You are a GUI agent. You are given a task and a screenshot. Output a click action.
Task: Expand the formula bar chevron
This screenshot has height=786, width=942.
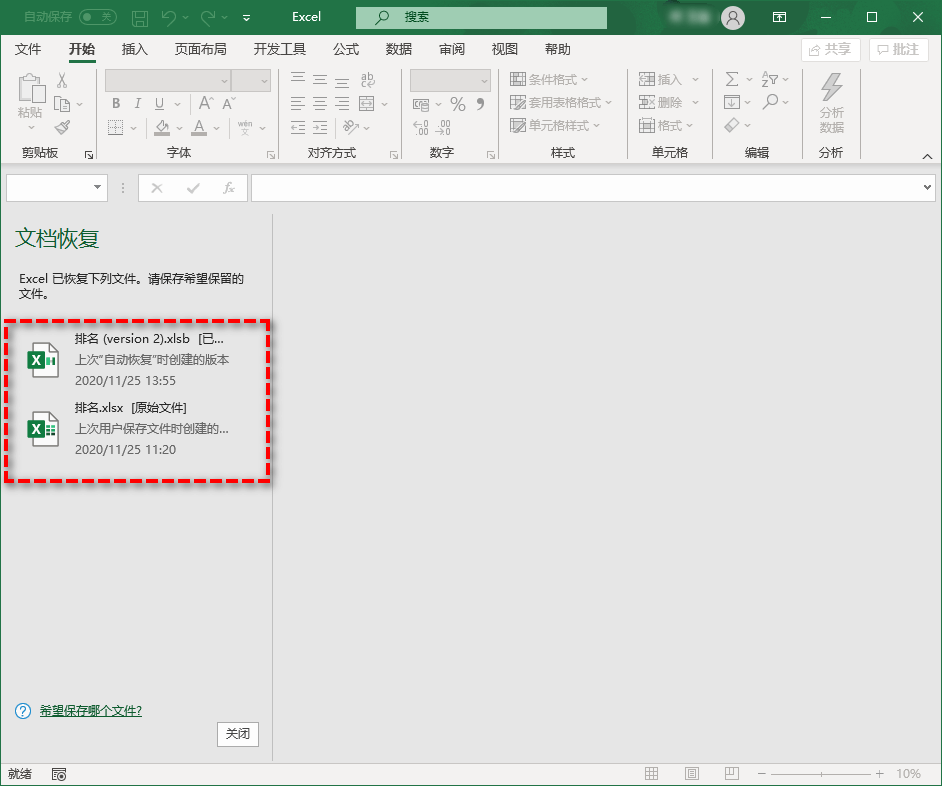click(926, 187)
